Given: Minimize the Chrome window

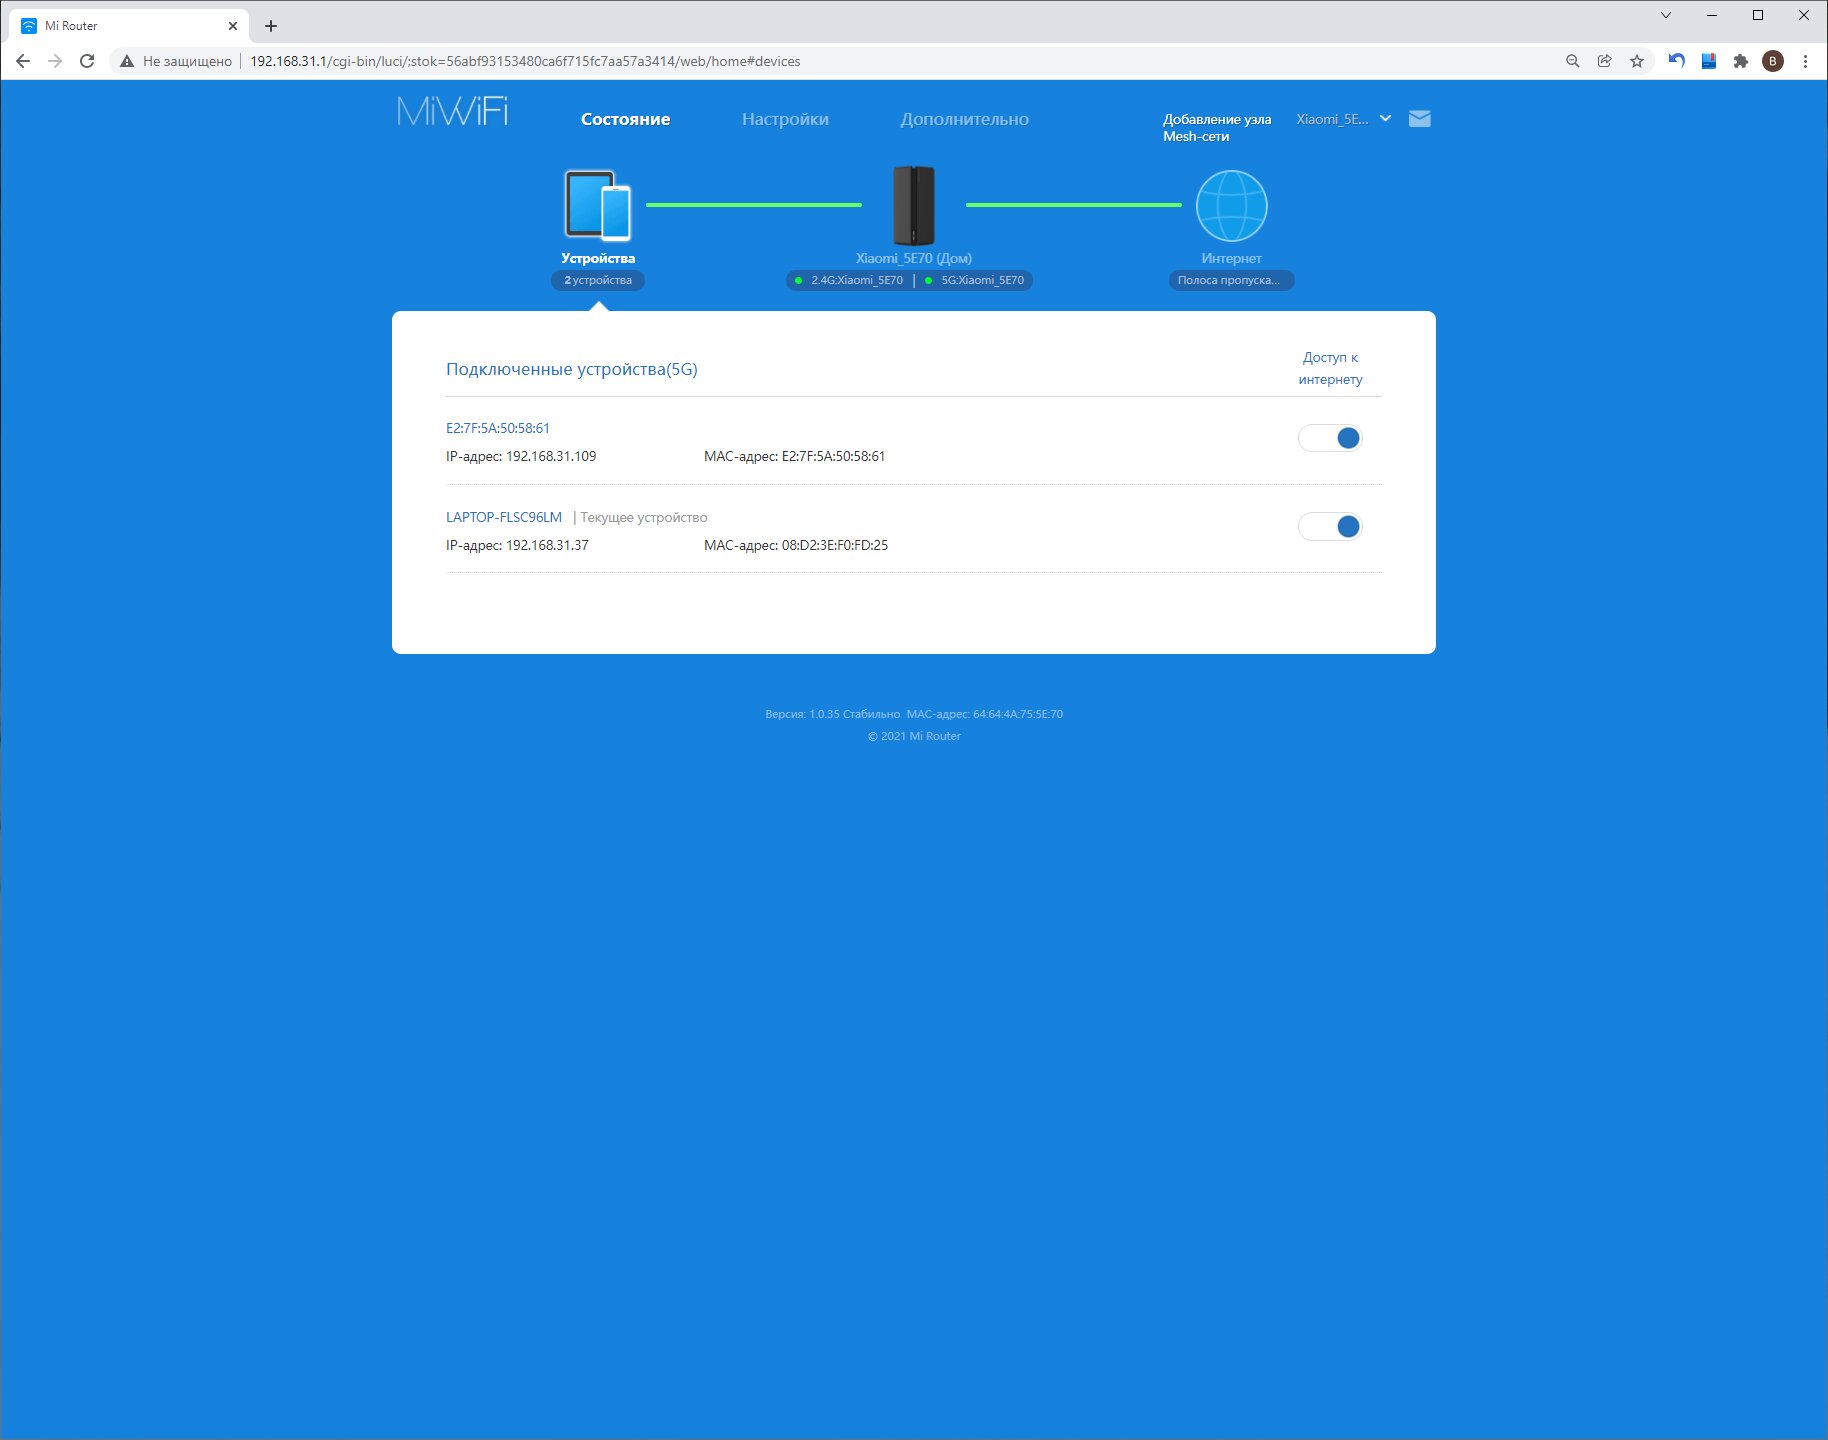Looking at the screenshot, I should (1712, 15).
